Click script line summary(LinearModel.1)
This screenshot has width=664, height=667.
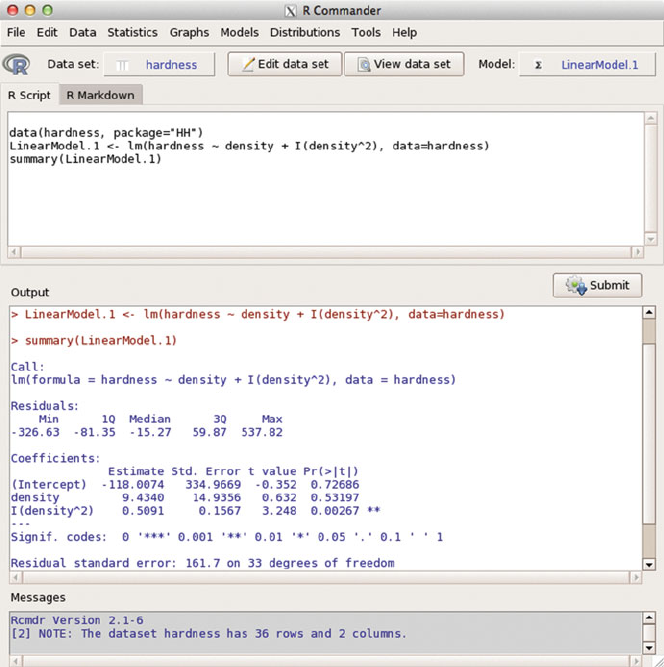(x=85, y=159)
